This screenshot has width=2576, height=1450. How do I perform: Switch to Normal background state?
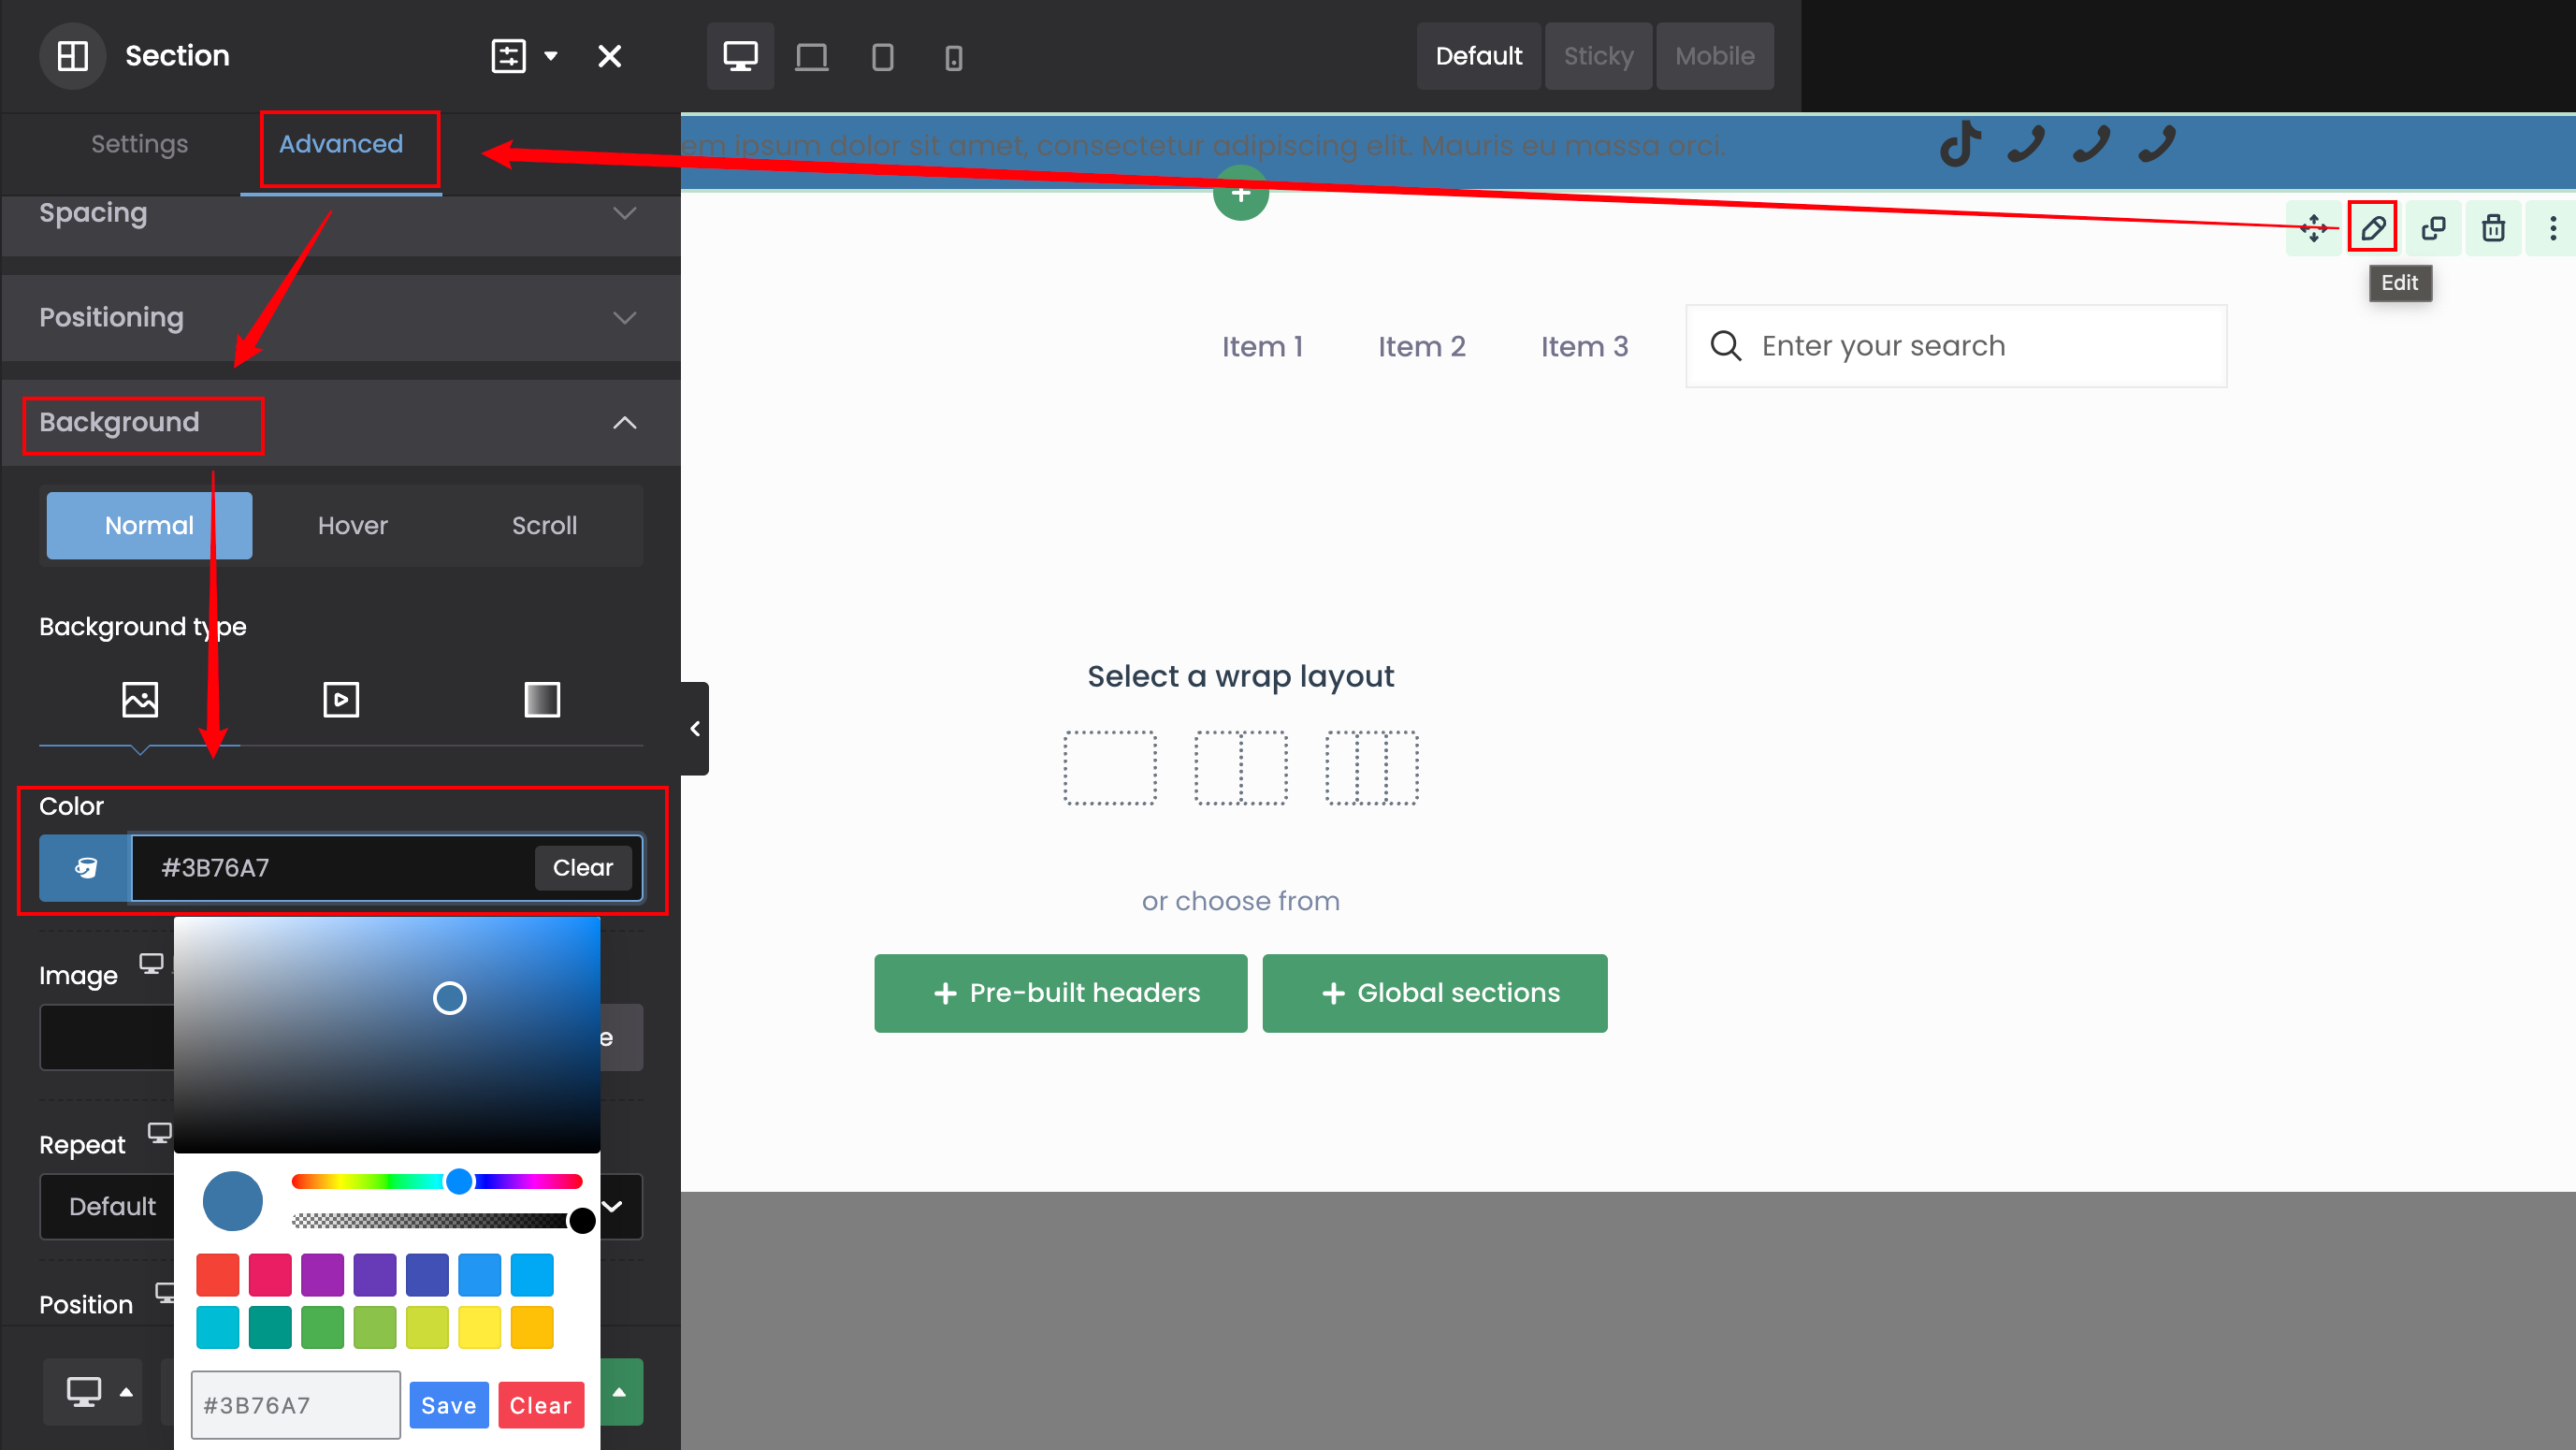pos(149,526)
